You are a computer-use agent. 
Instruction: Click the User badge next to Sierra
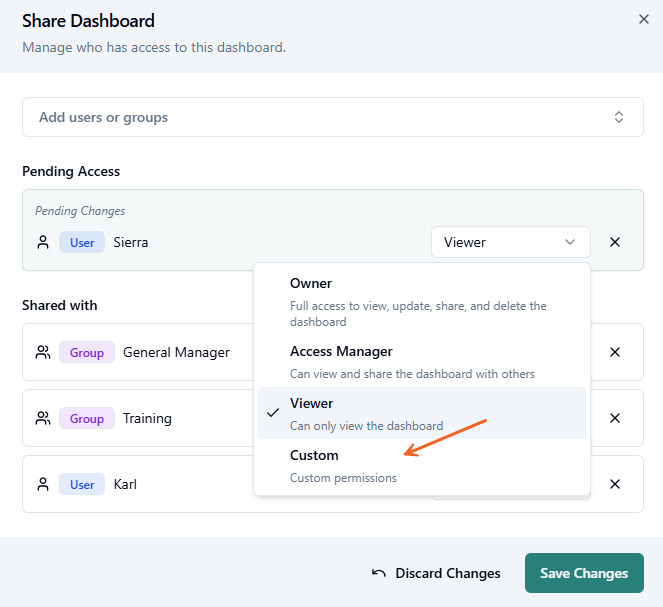[x=82, y=242]
